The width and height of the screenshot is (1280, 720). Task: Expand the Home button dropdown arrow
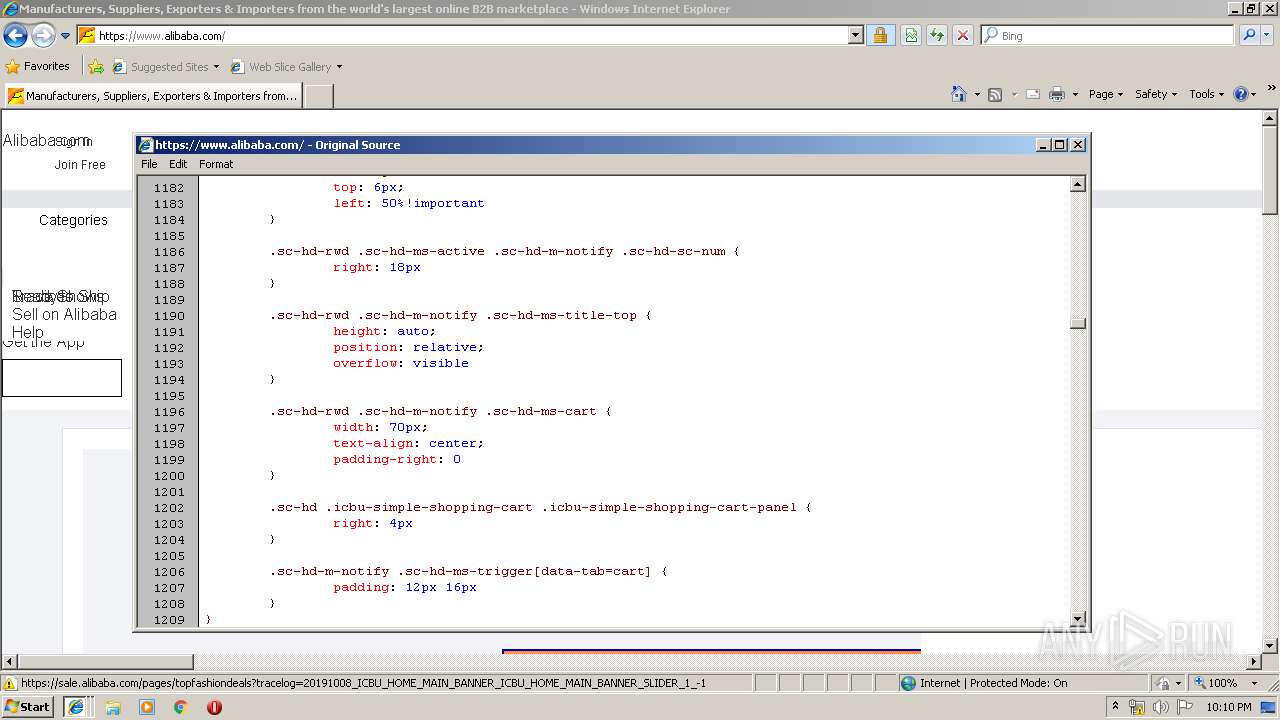tap(977, 94)
